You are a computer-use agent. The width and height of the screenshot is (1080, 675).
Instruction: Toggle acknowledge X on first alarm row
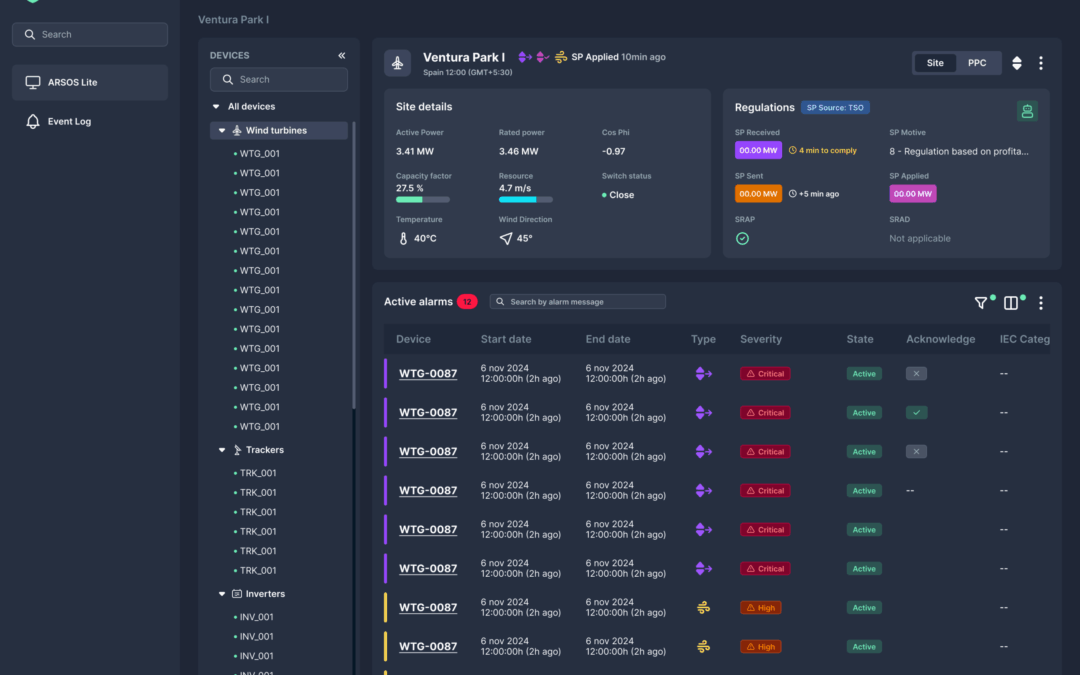[x=917, y=373]
